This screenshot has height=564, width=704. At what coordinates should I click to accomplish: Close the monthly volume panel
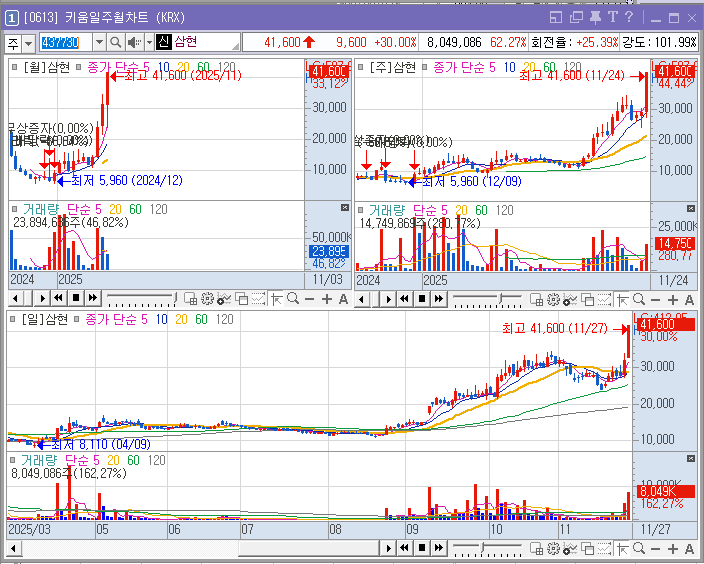click(345, 207)
